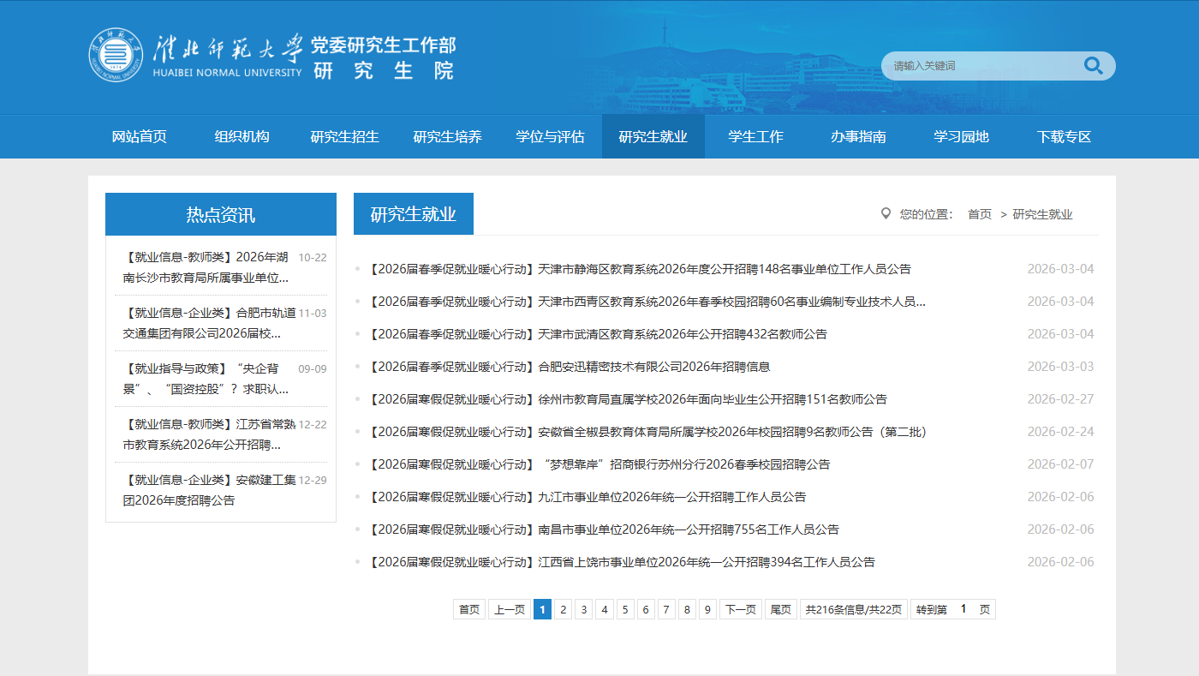1199x676 pixels.
Task: Open the 办事指南 navigation tab
Action: click(x=858, y=137)
